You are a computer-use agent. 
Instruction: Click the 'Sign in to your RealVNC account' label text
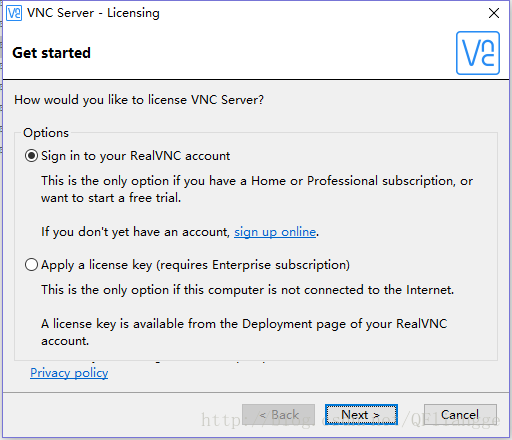click(135, 156)
